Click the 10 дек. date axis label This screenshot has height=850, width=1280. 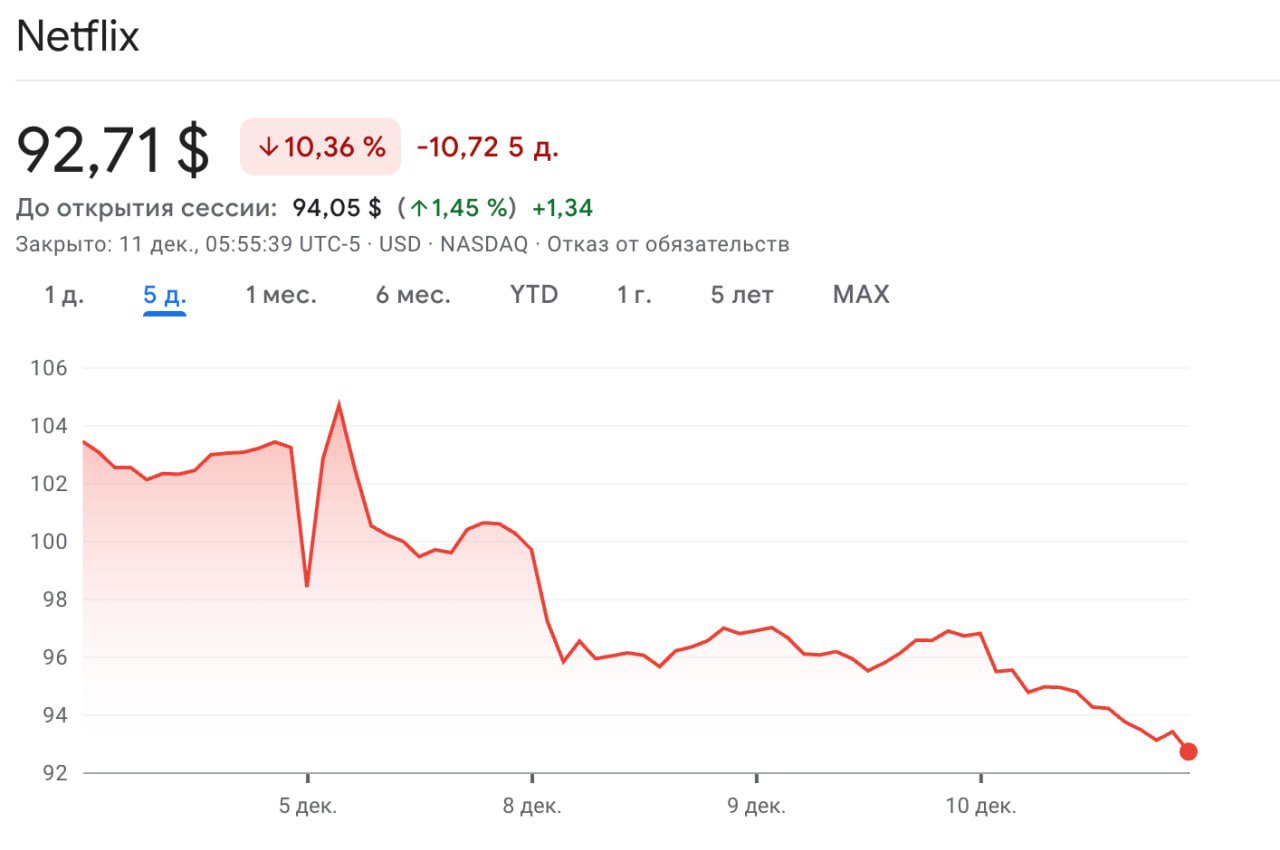tap(981, 807)
